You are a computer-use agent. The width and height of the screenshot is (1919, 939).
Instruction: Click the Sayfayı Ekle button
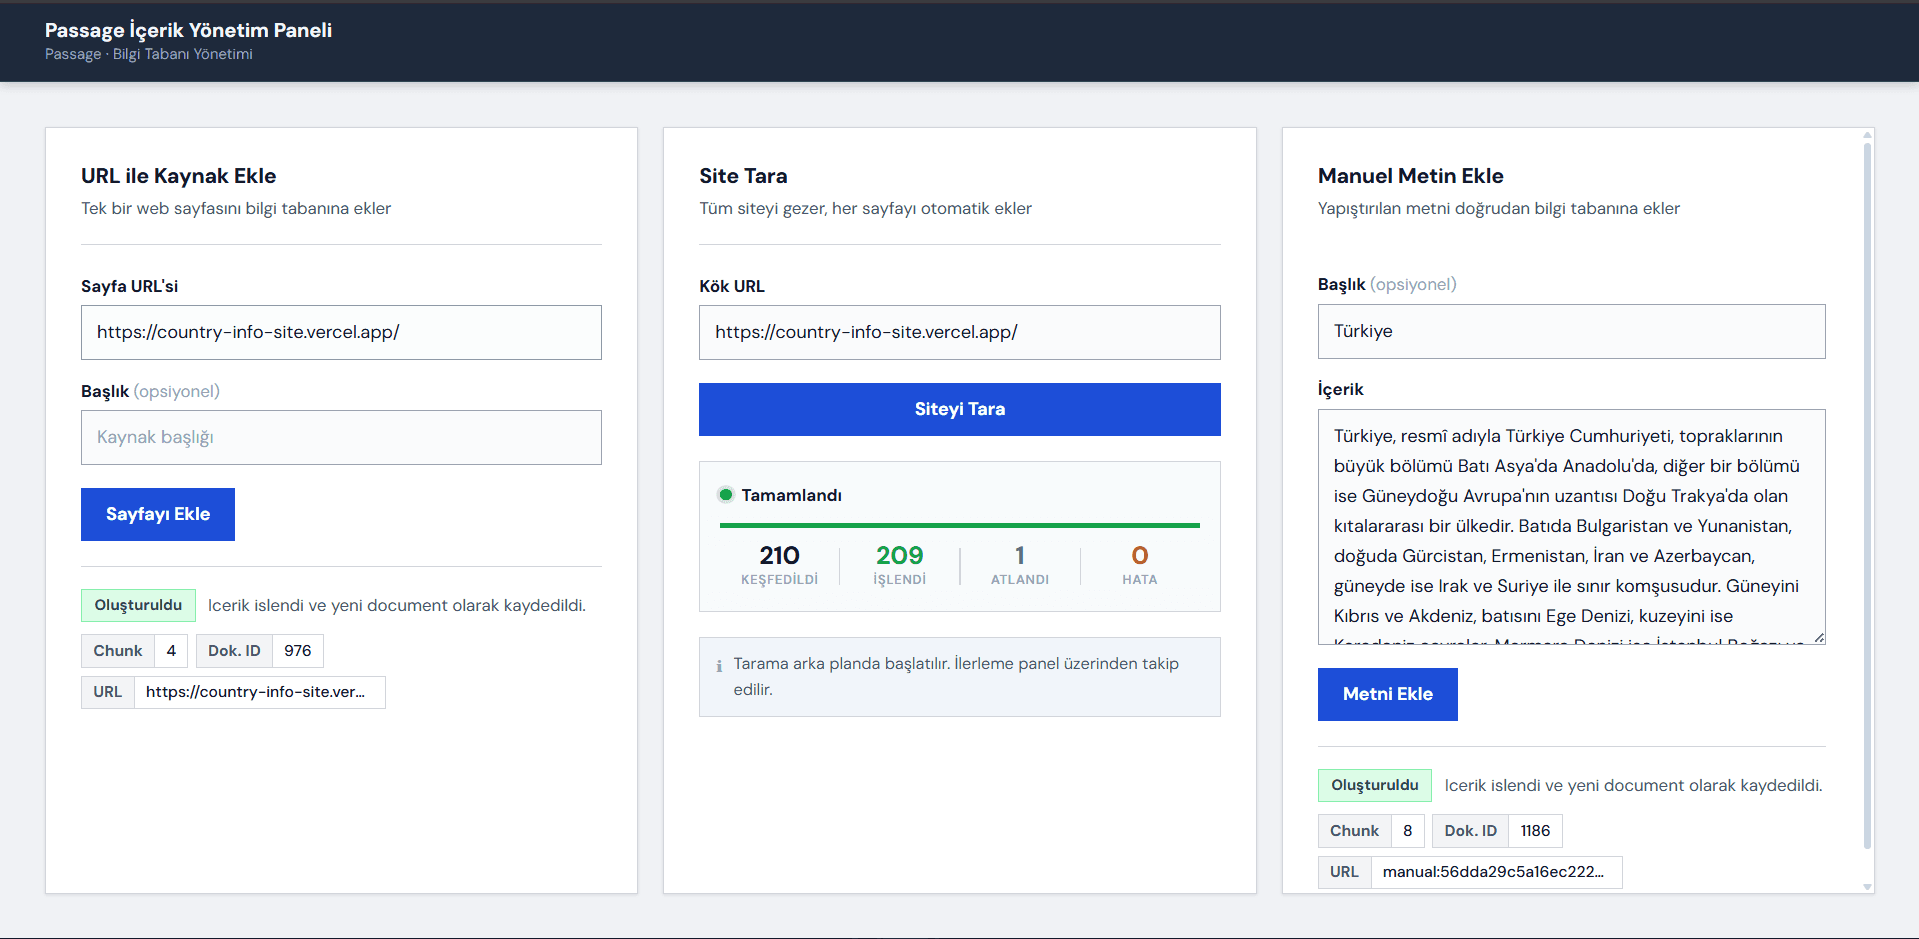(x=158, y=514)
